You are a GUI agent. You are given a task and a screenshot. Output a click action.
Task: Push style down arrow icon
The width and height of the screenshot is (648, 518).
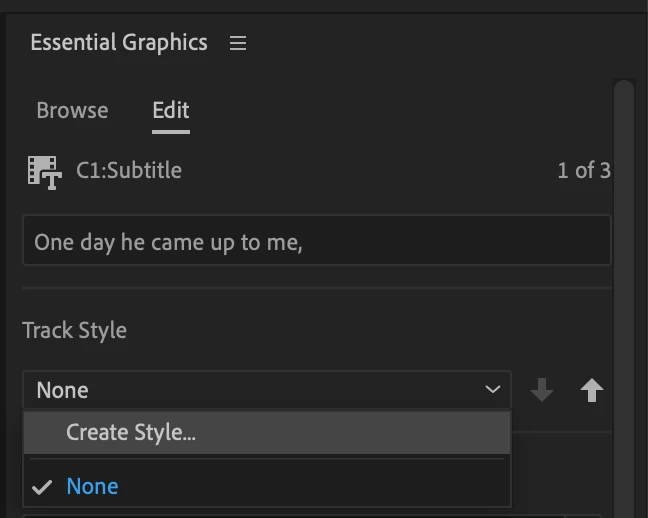pyautogui.click(x=542, y=390)
